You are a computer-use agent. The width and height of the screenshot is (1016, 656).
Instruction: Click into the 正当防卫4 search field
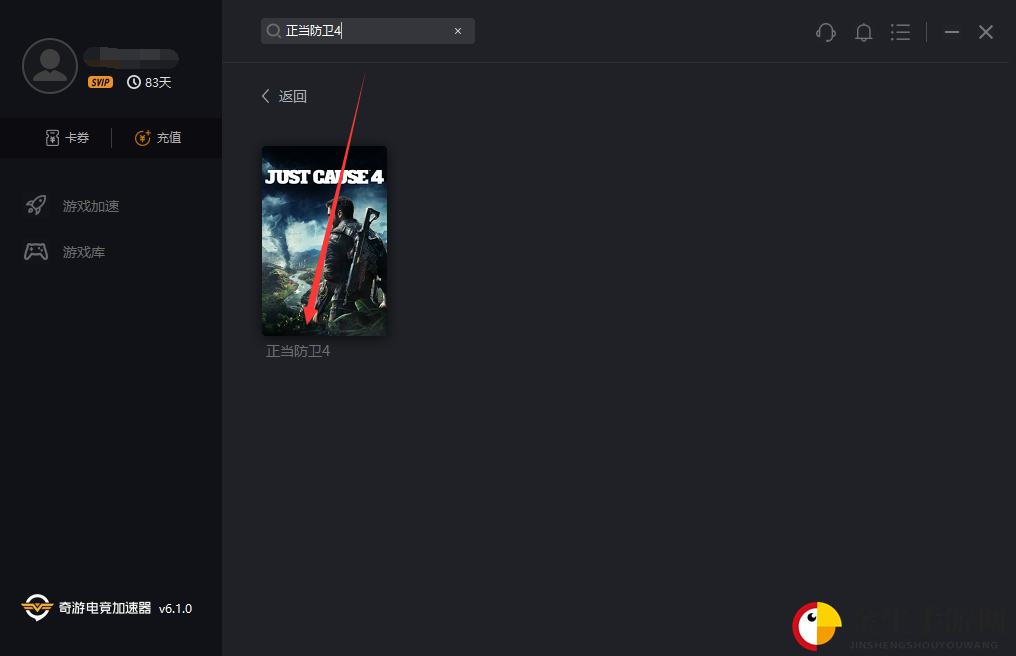point(367,31)
